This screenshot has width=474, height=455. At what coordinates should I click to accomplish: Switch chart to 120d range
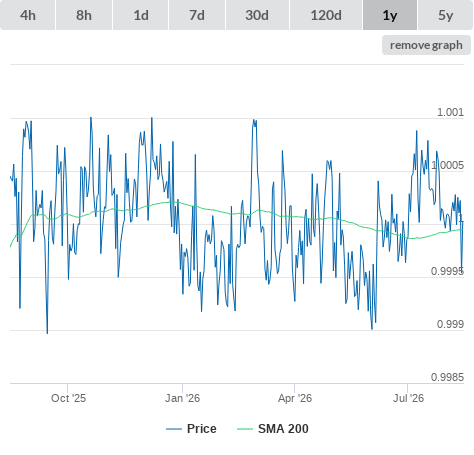pos(326,15)
